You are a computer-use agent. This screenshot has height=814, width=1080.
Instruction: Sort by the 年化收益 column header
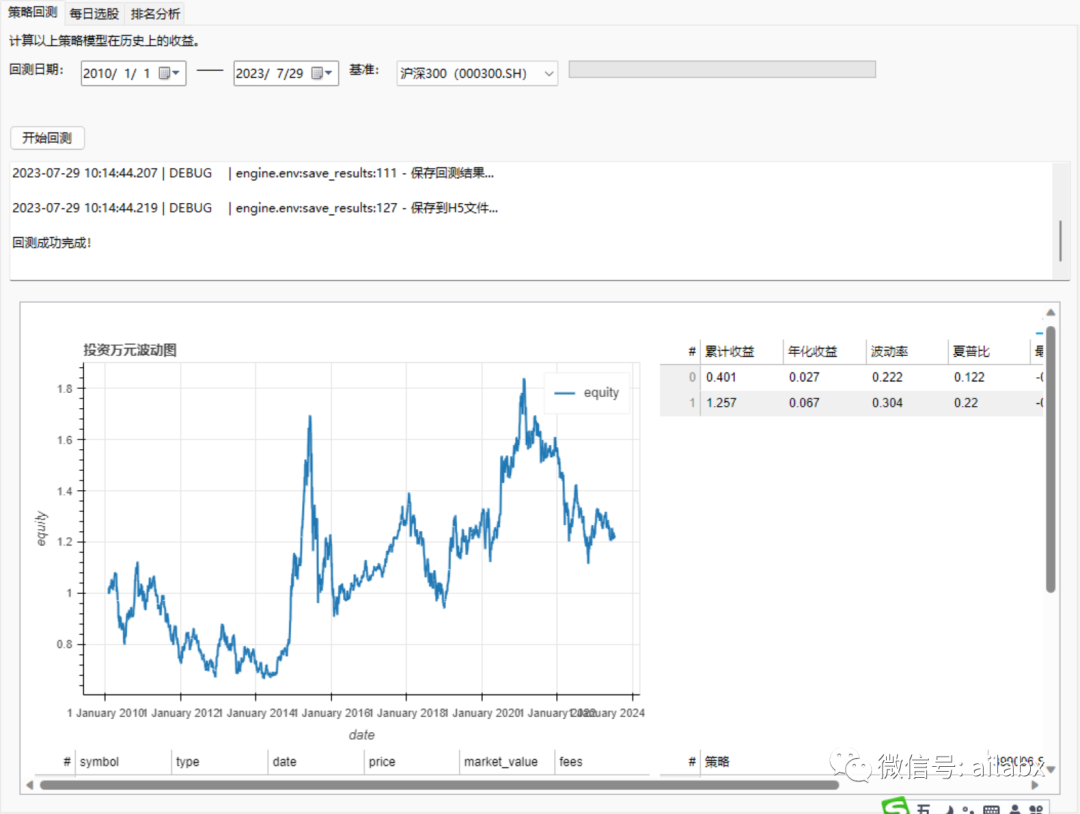pos(824,351)
